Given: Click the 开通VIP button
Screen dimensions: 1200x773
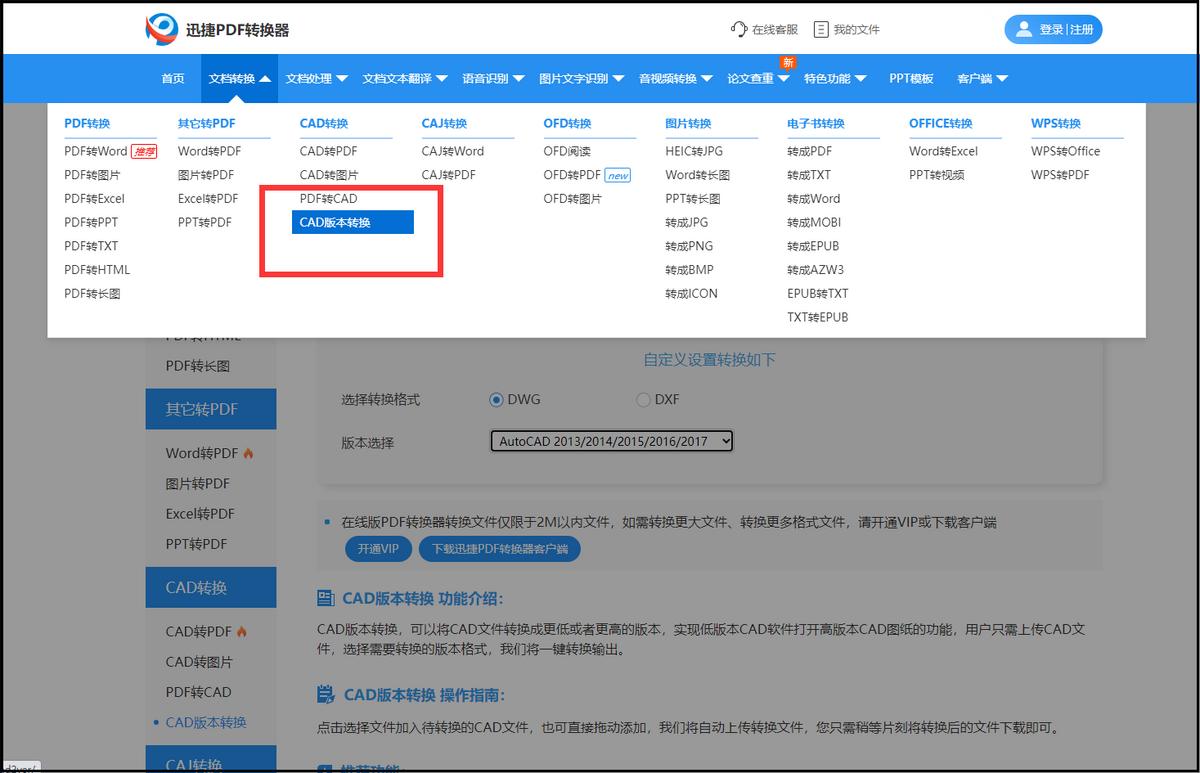Looking at the screenshot, I should click(x=378, y=548).
